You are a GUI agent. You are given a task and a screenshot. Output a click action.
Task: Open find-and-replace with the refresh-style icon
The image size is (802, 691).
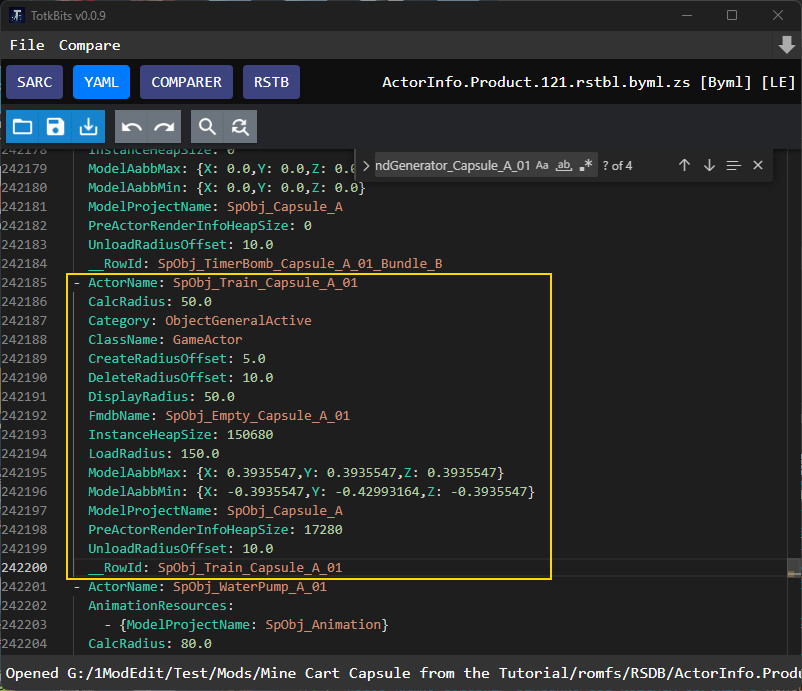coord(239,127)
